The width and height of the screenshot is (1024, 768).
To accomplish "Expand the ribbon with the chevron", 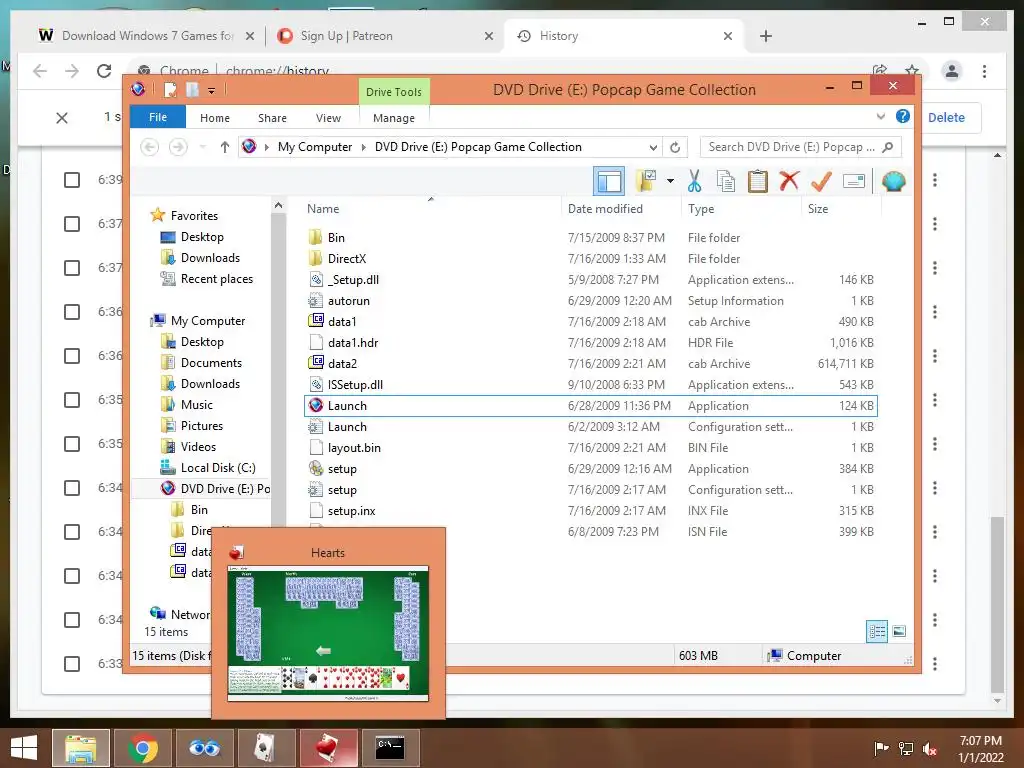I will (x=880, y=116).
